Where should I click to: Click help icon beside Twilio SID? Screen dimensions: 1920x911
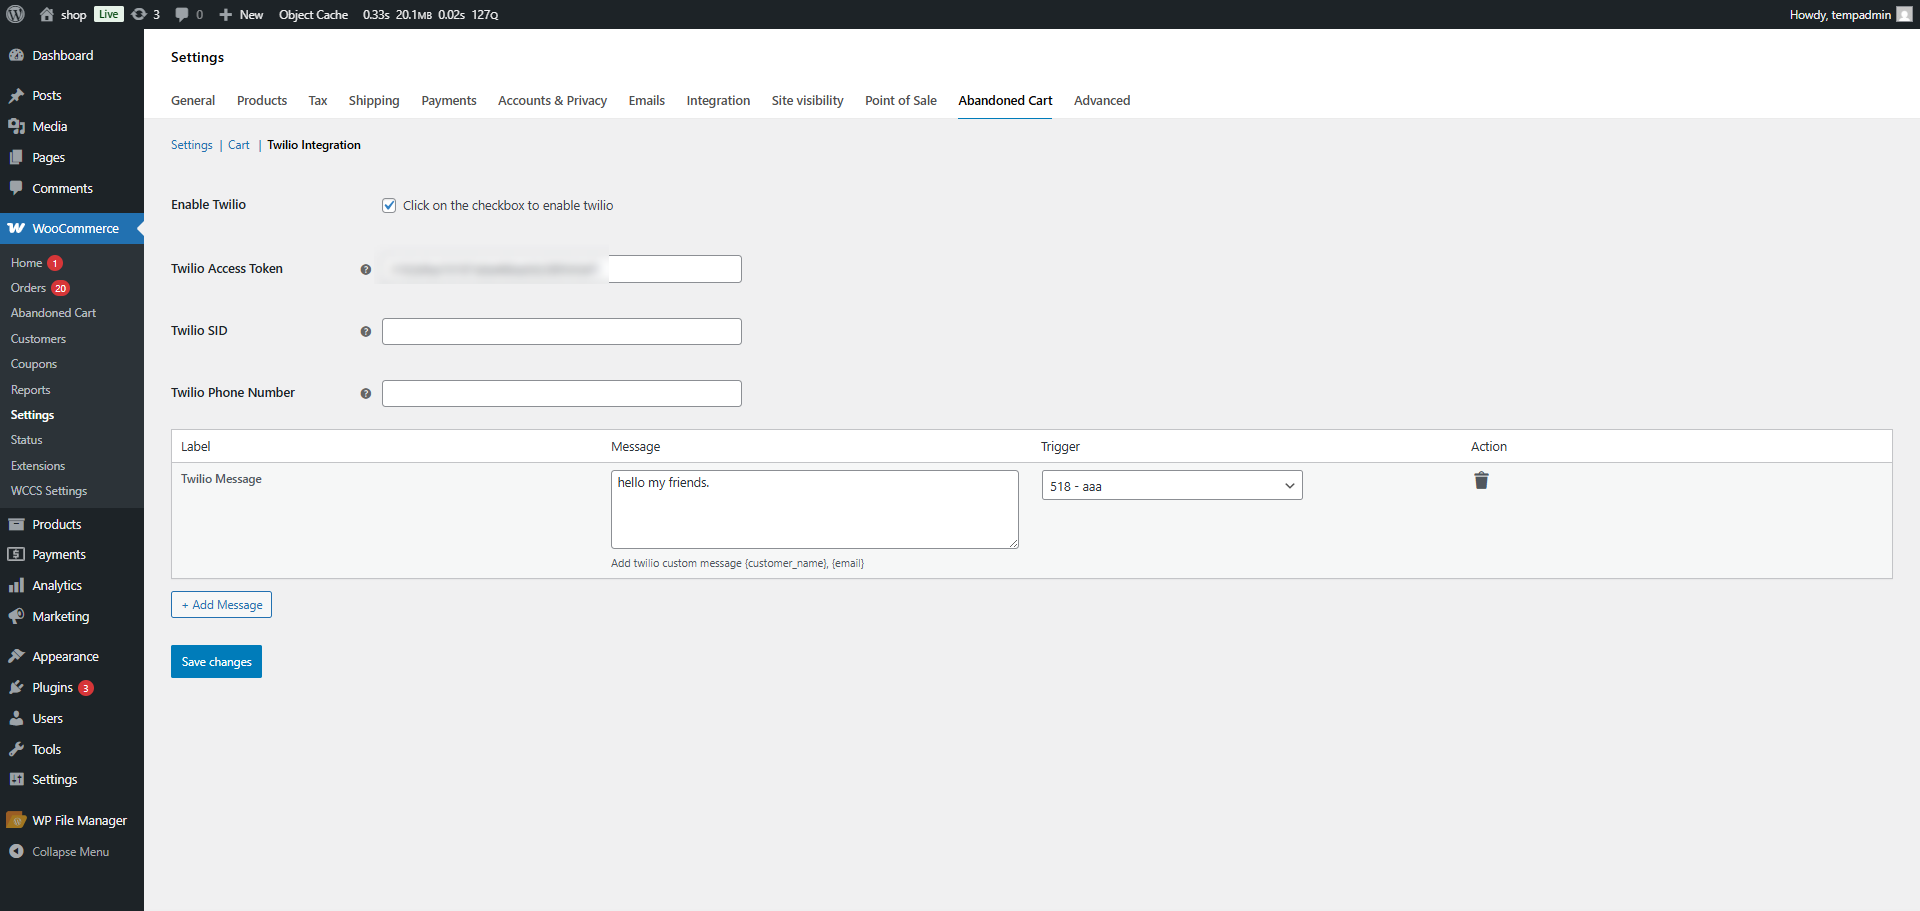(x=366, y=331)
